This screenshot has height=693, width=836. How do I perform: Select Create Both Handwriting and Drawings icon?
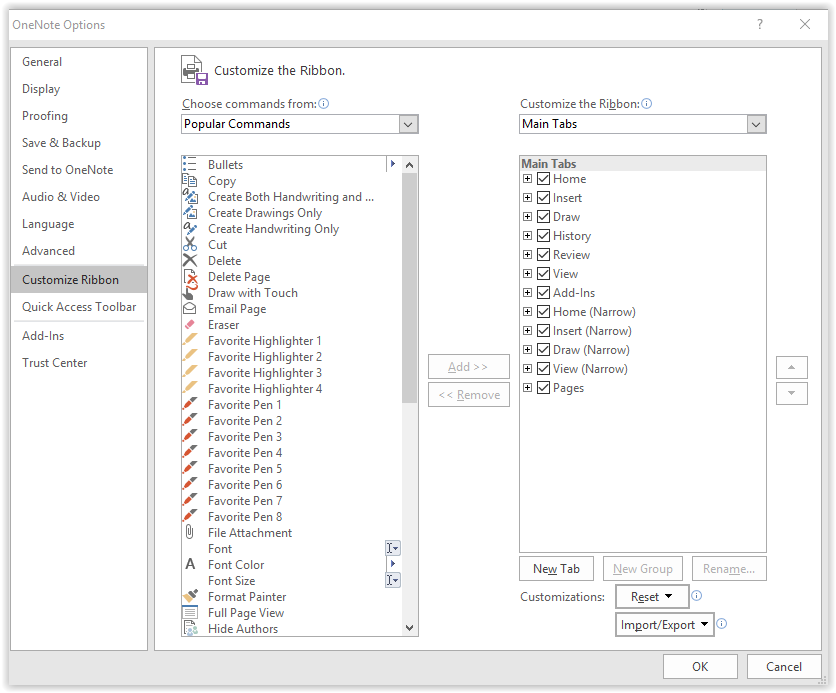(x=190, y=196)
